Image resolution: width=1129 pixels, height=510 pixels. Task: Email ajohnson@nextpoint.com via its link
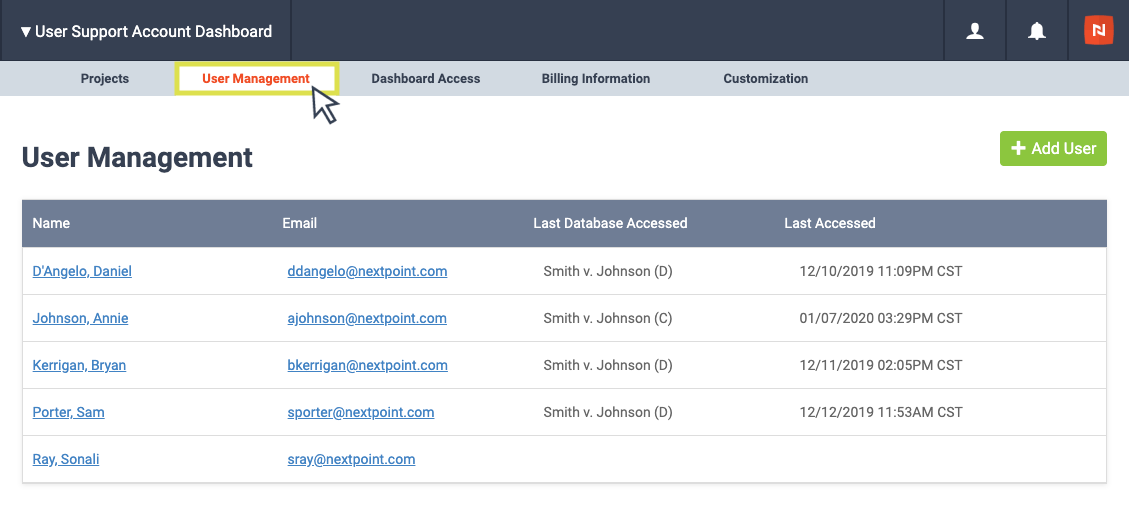(367, 318)
